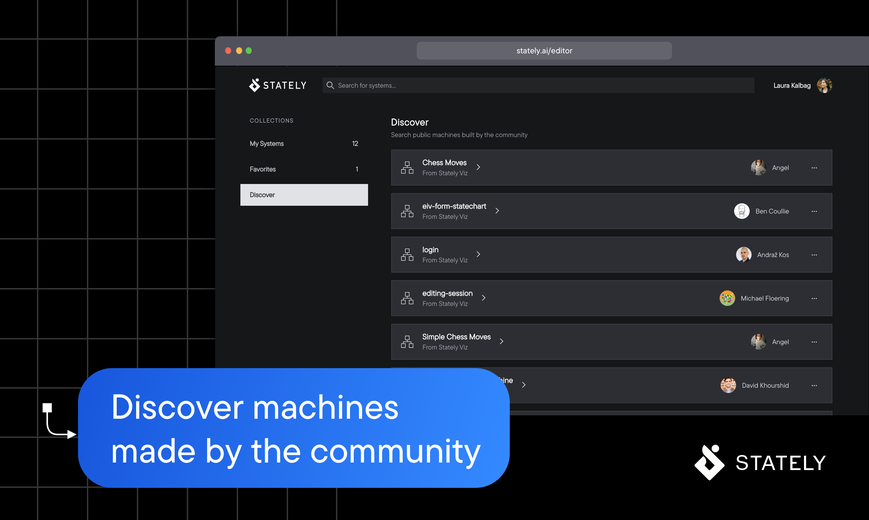Click the David Khourshid author name
869x520 pixels.
[x=765, y=385]
